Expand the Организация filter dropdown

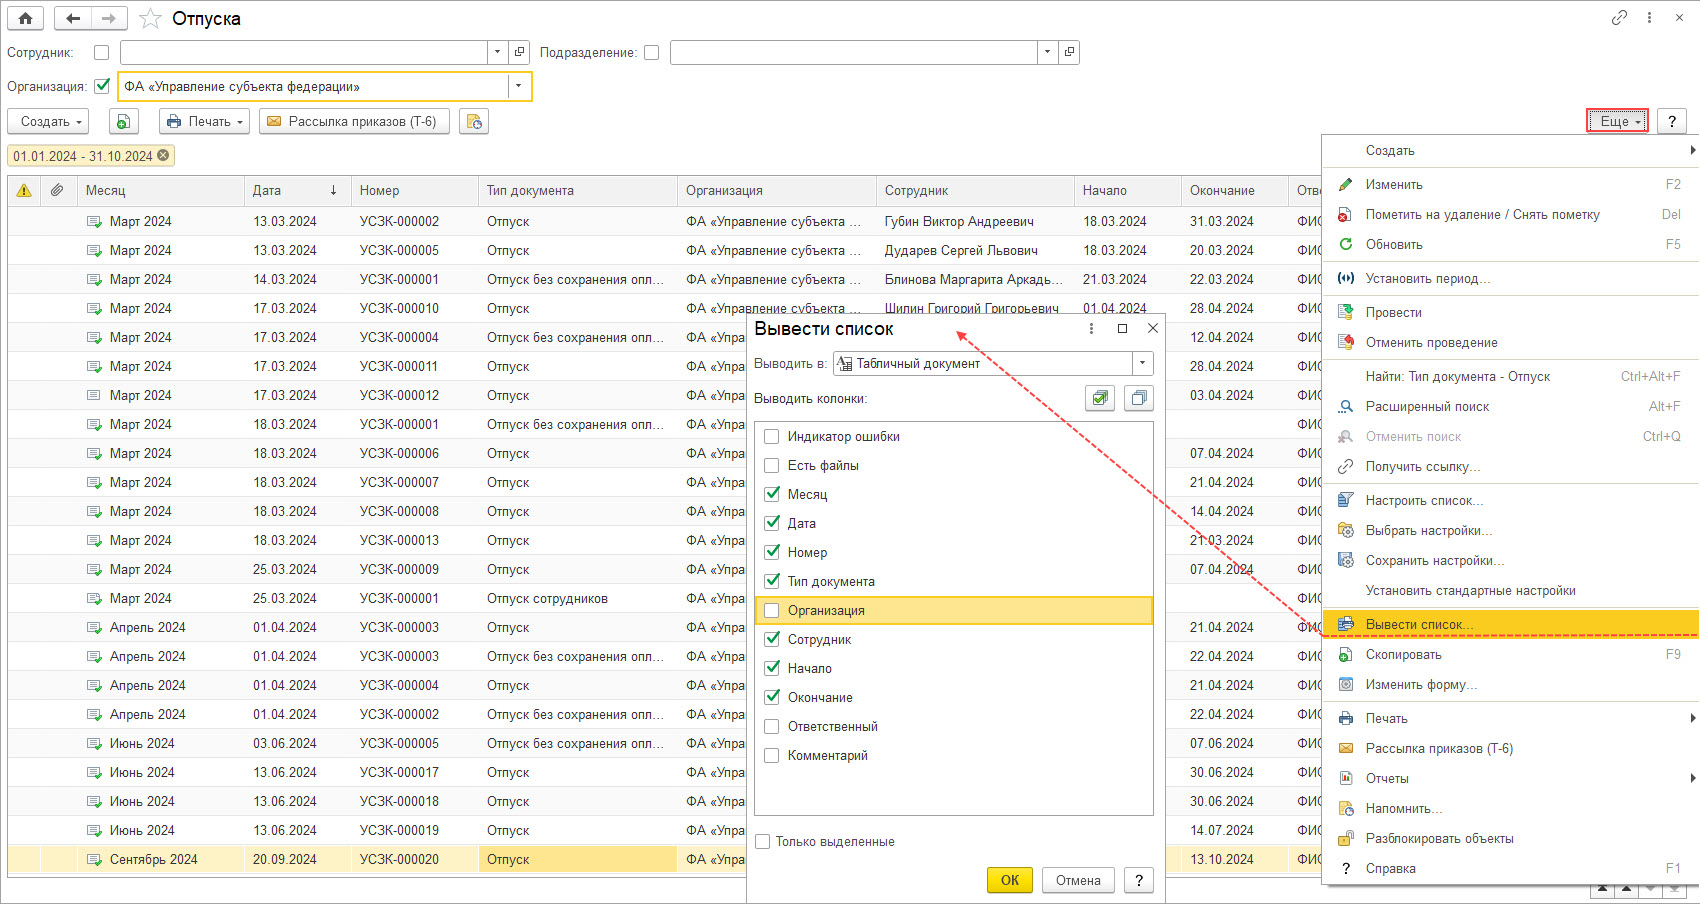coord(518,86)
